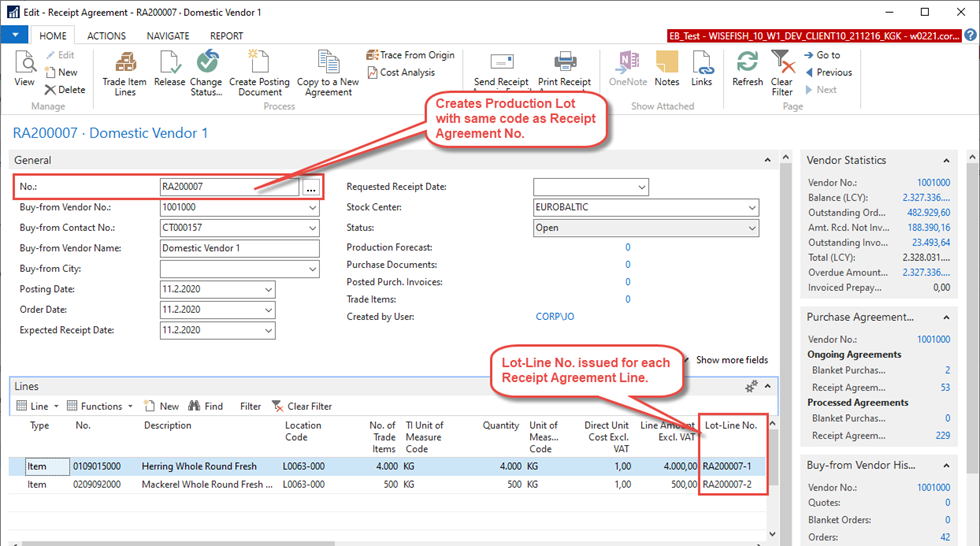Viewport: 980px width, 546px height.
Task: Open Trace From Origin
Action: tap(409, 56)
